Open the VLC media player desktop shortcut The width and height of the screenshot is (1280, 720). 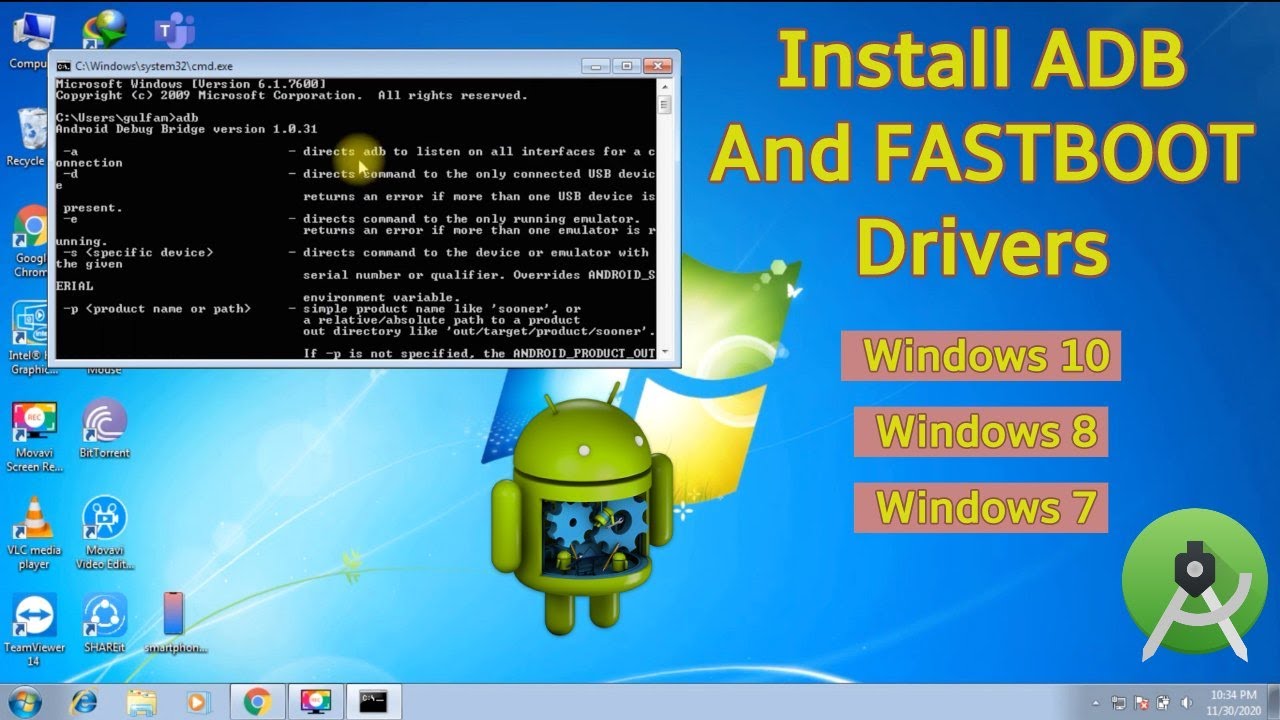(x=33, y=520)
